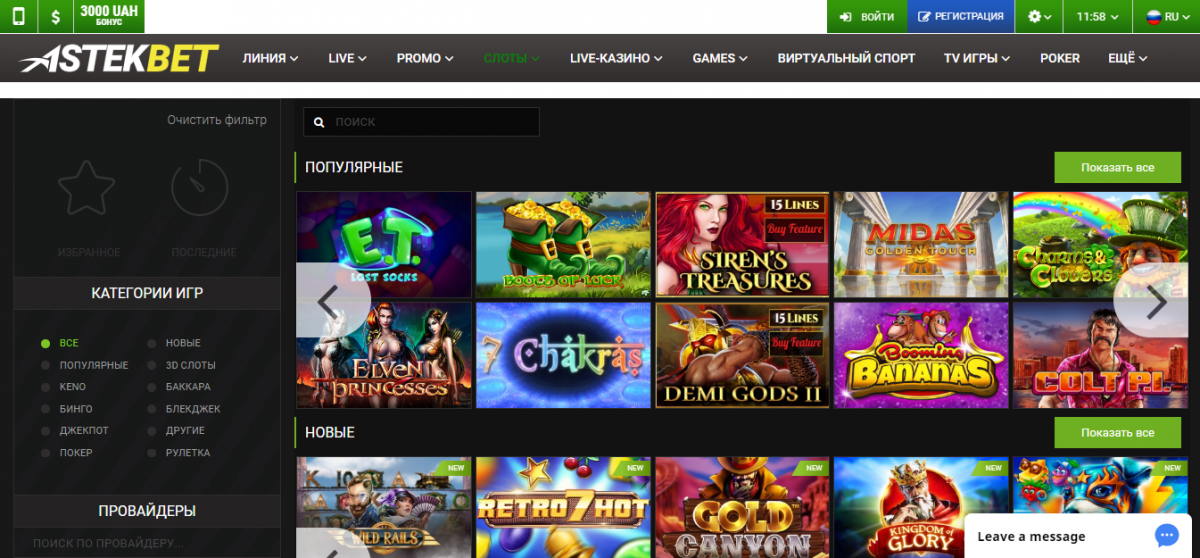This screenshot has height=558, width=1200.
Task: Open Midas Golden Touch slot
Action: [x=921, y=244]
